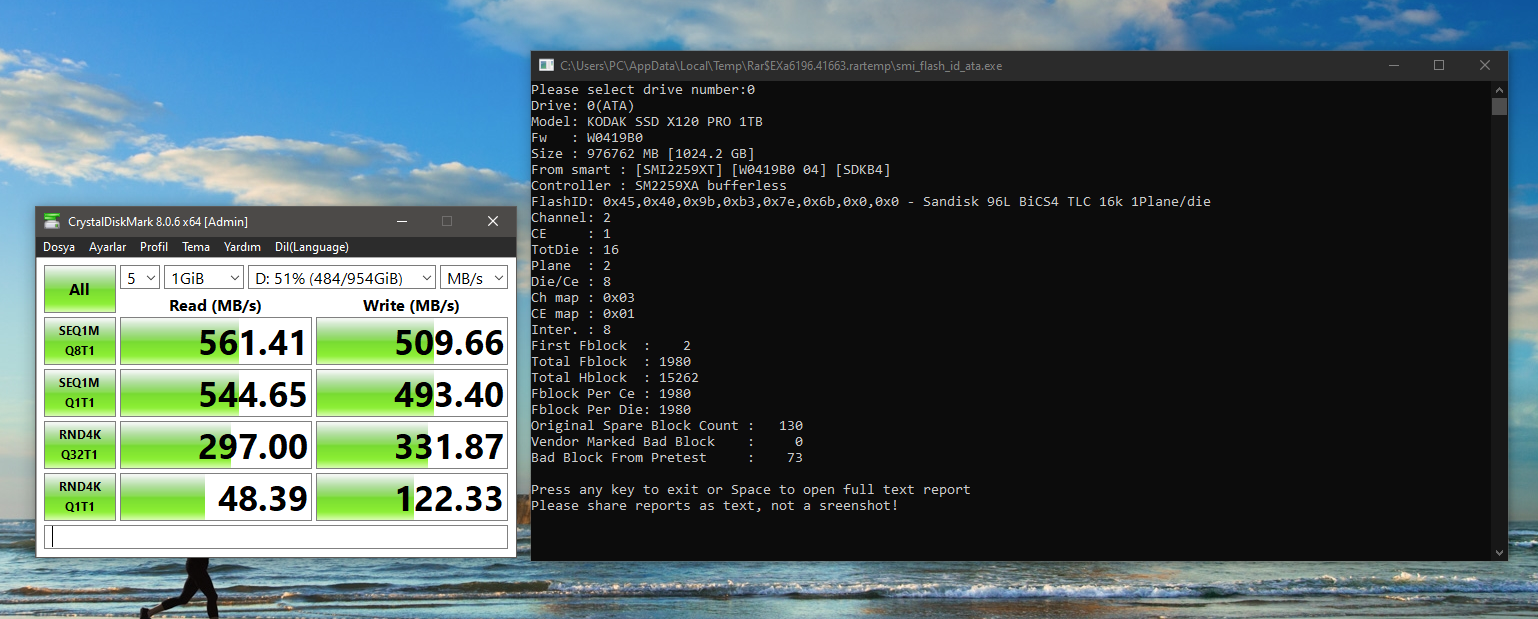Expand the 1GiB test size dropdown

click(x=205, y=277)
